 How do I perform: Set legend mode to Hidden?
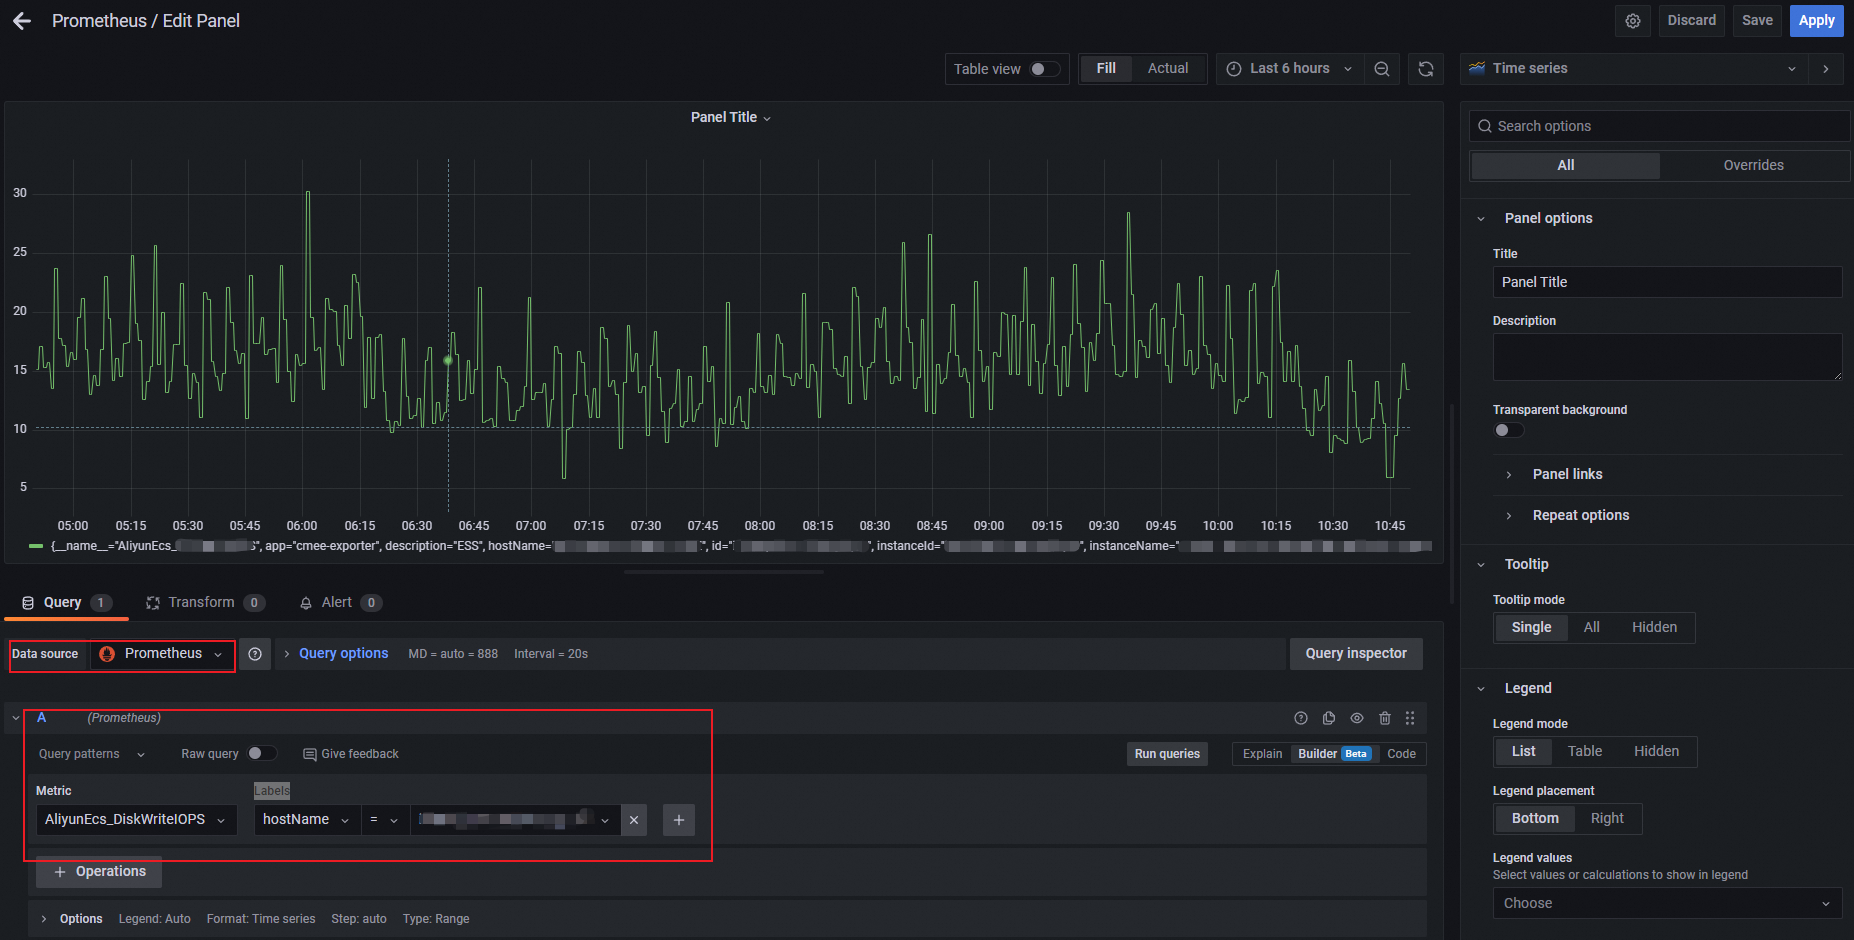coord(1656,752)
